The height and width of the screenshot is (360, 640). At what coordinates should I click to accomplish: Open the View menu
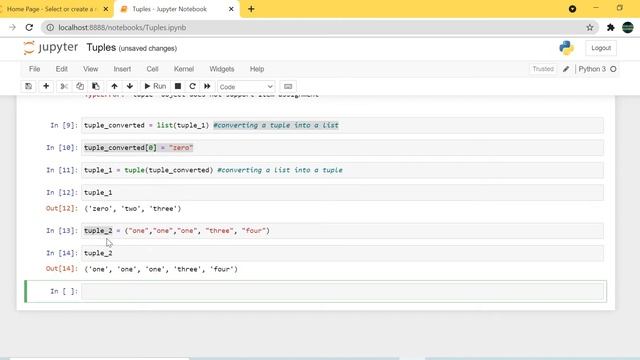pyautogui.click(x=91, y=69)
